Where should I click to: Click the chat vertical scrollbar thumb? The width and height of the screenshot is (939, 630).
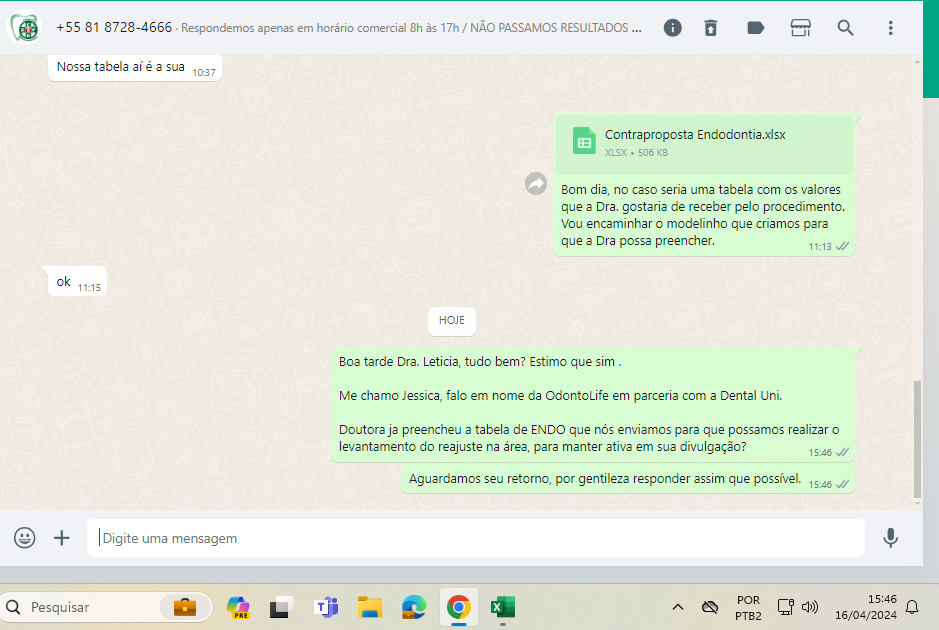tap(917, 439)
